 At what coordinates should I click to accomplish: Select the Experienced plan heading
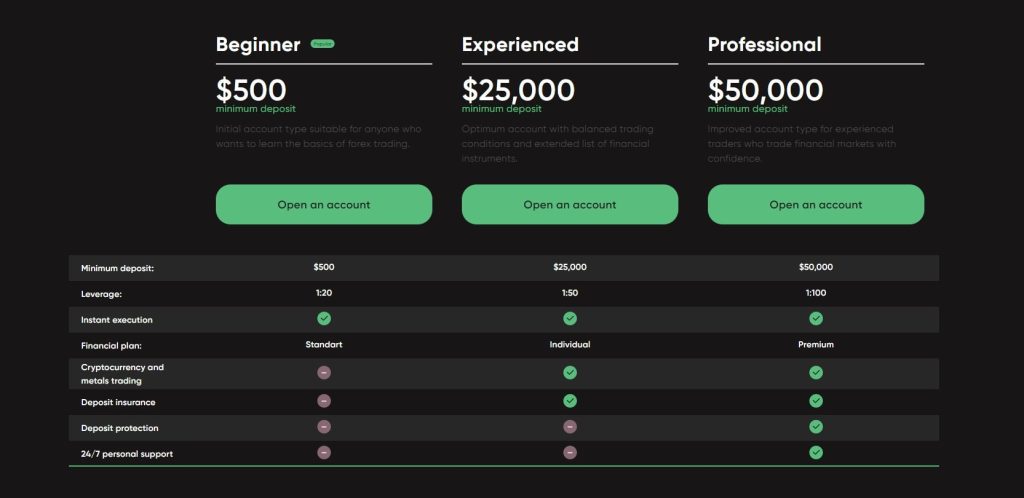point(520,44)
